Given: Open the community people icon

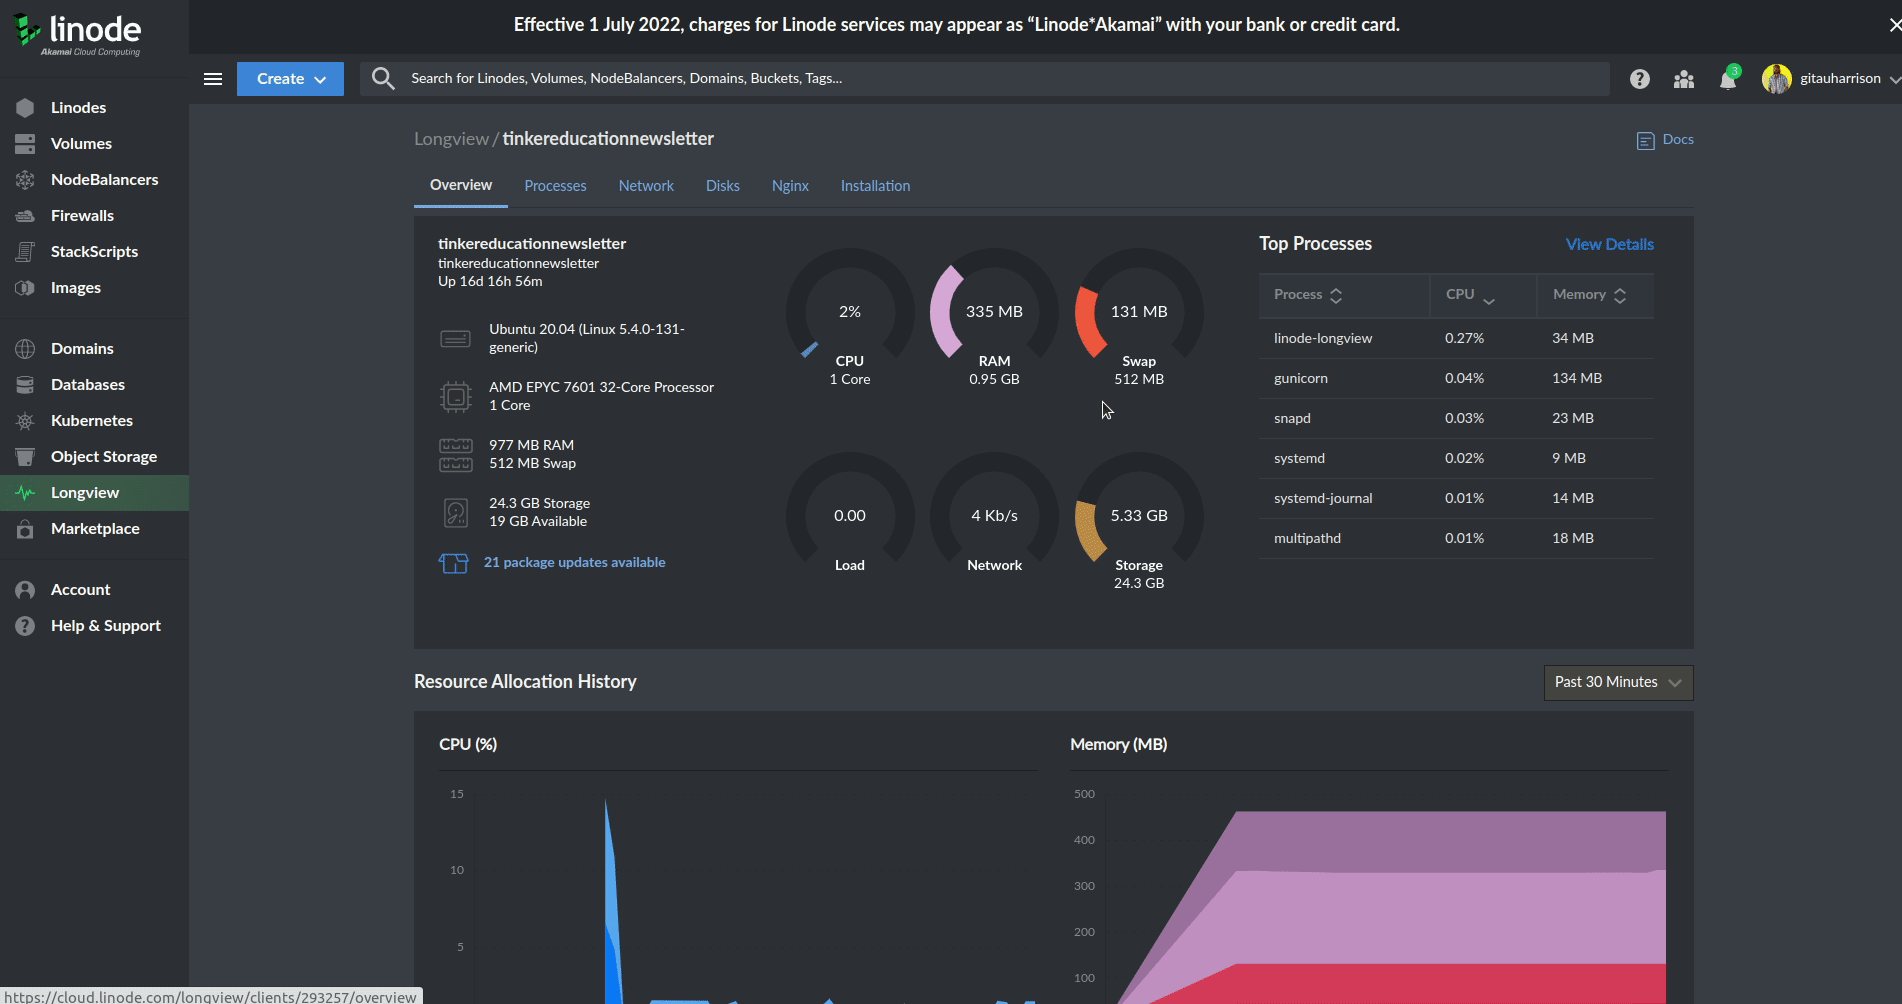Looking at the screenshot, I should tap(1684, 79).
